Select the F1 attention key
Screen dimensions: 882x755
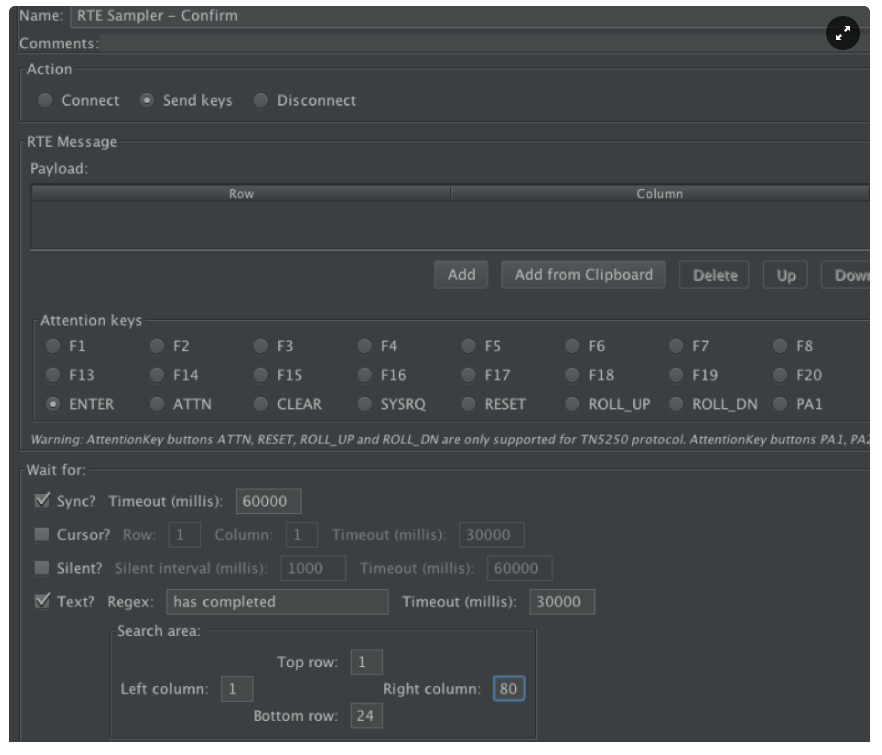click(52, 347)
